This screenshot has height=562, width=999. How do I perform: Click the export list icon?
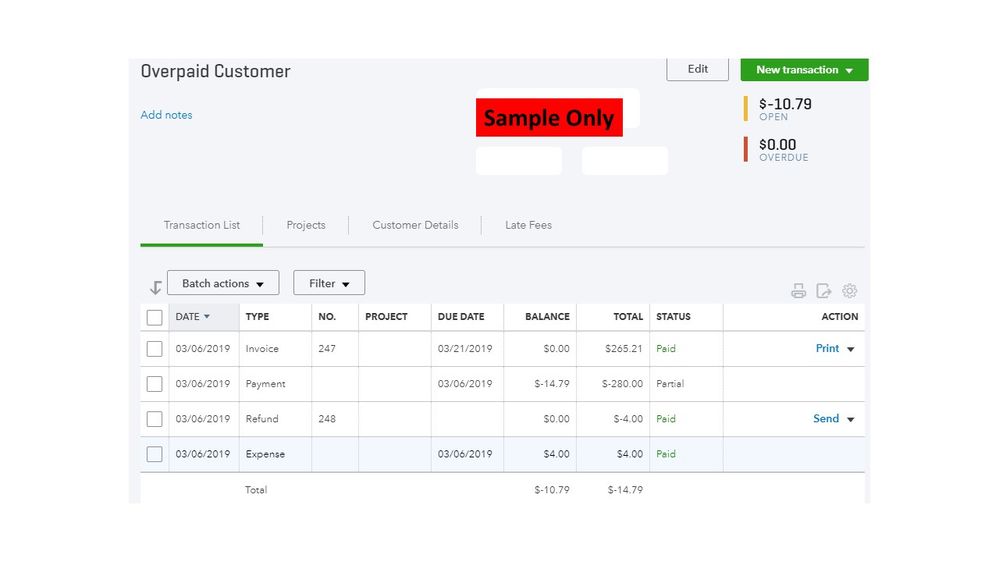(x=824, y=291)
